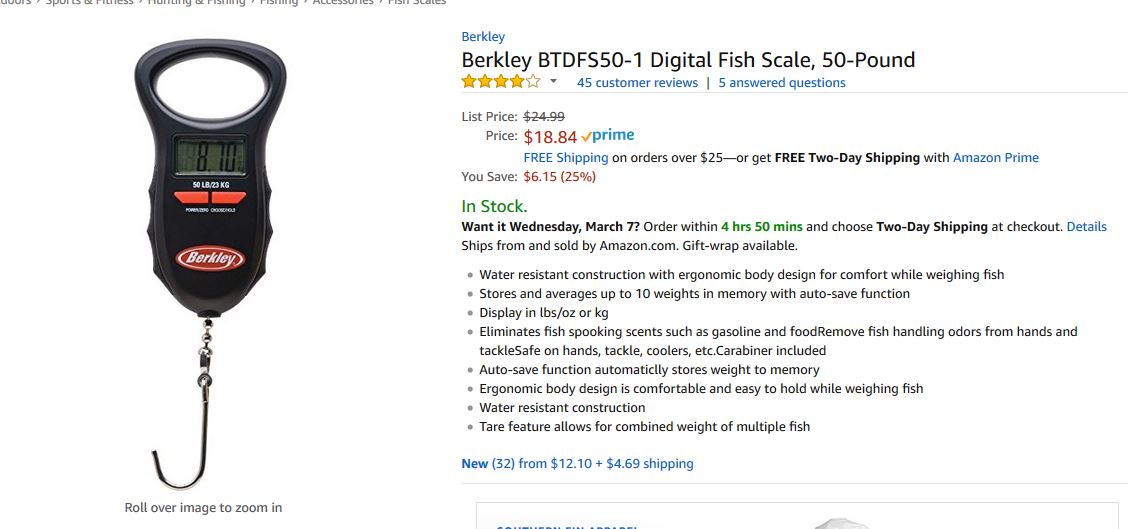Open the 5 answered questions link
This screenshot has height=529, width=1128.
(782, 83)
